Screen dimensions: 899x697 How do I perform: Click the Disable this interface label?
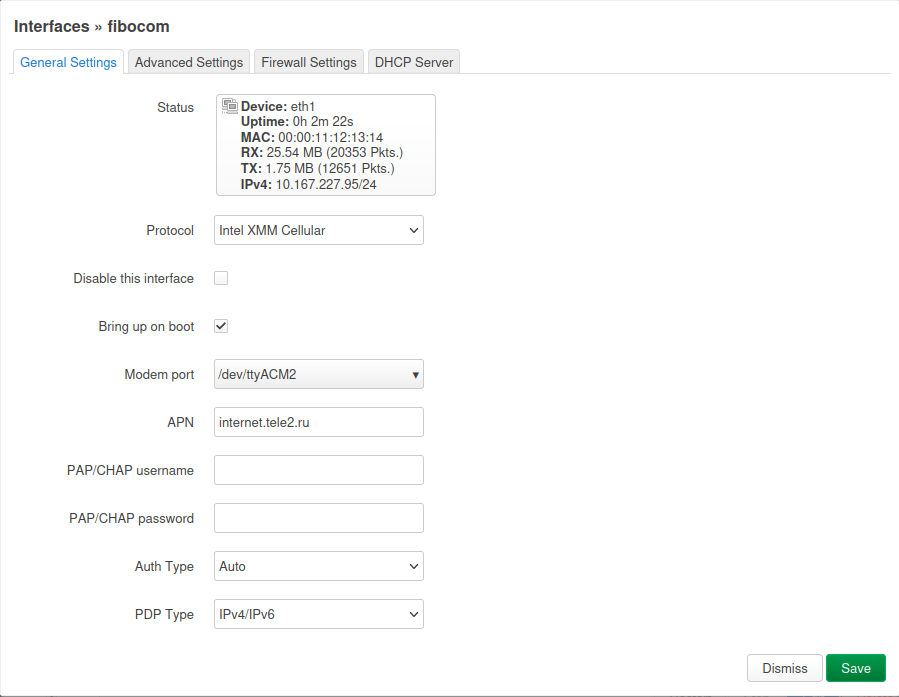[x=134, y=278]
